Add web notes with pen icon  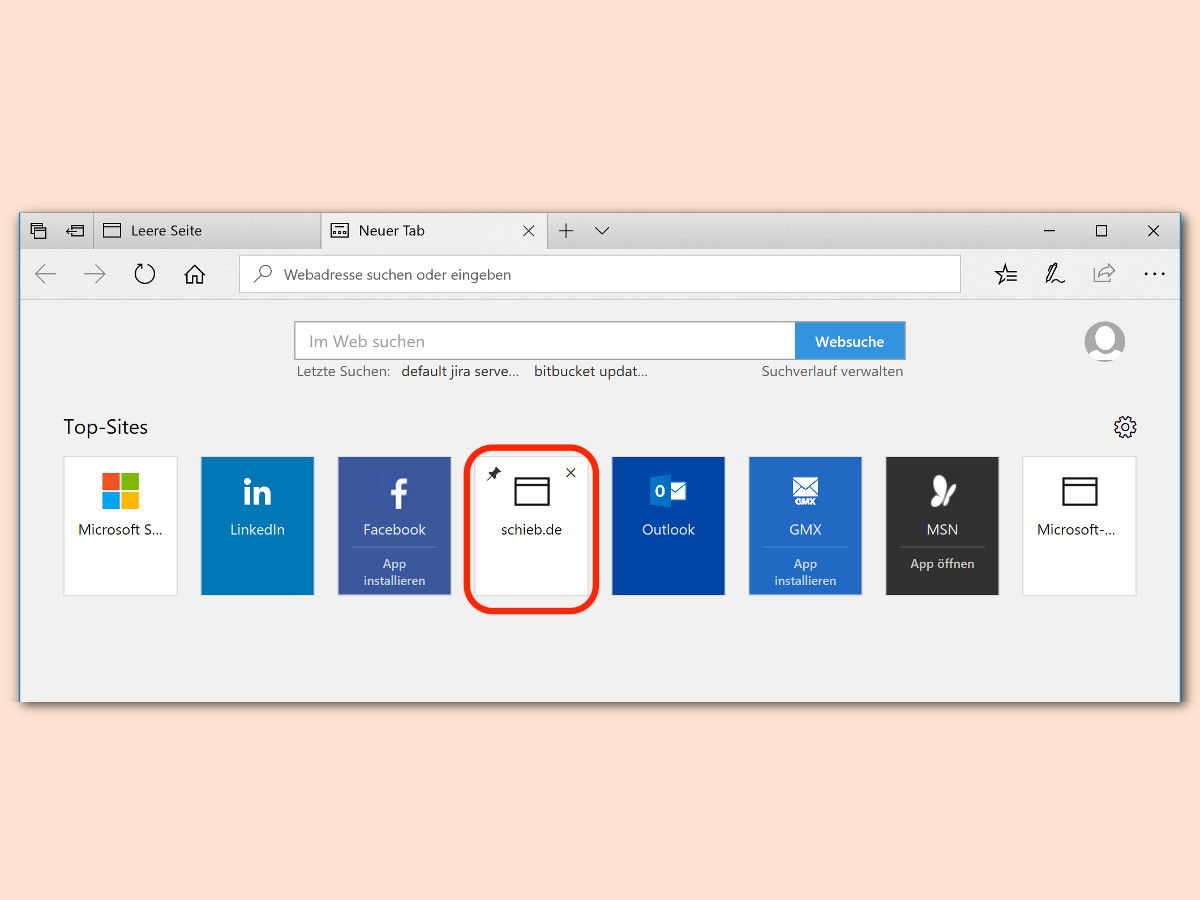coord(1055,274)
